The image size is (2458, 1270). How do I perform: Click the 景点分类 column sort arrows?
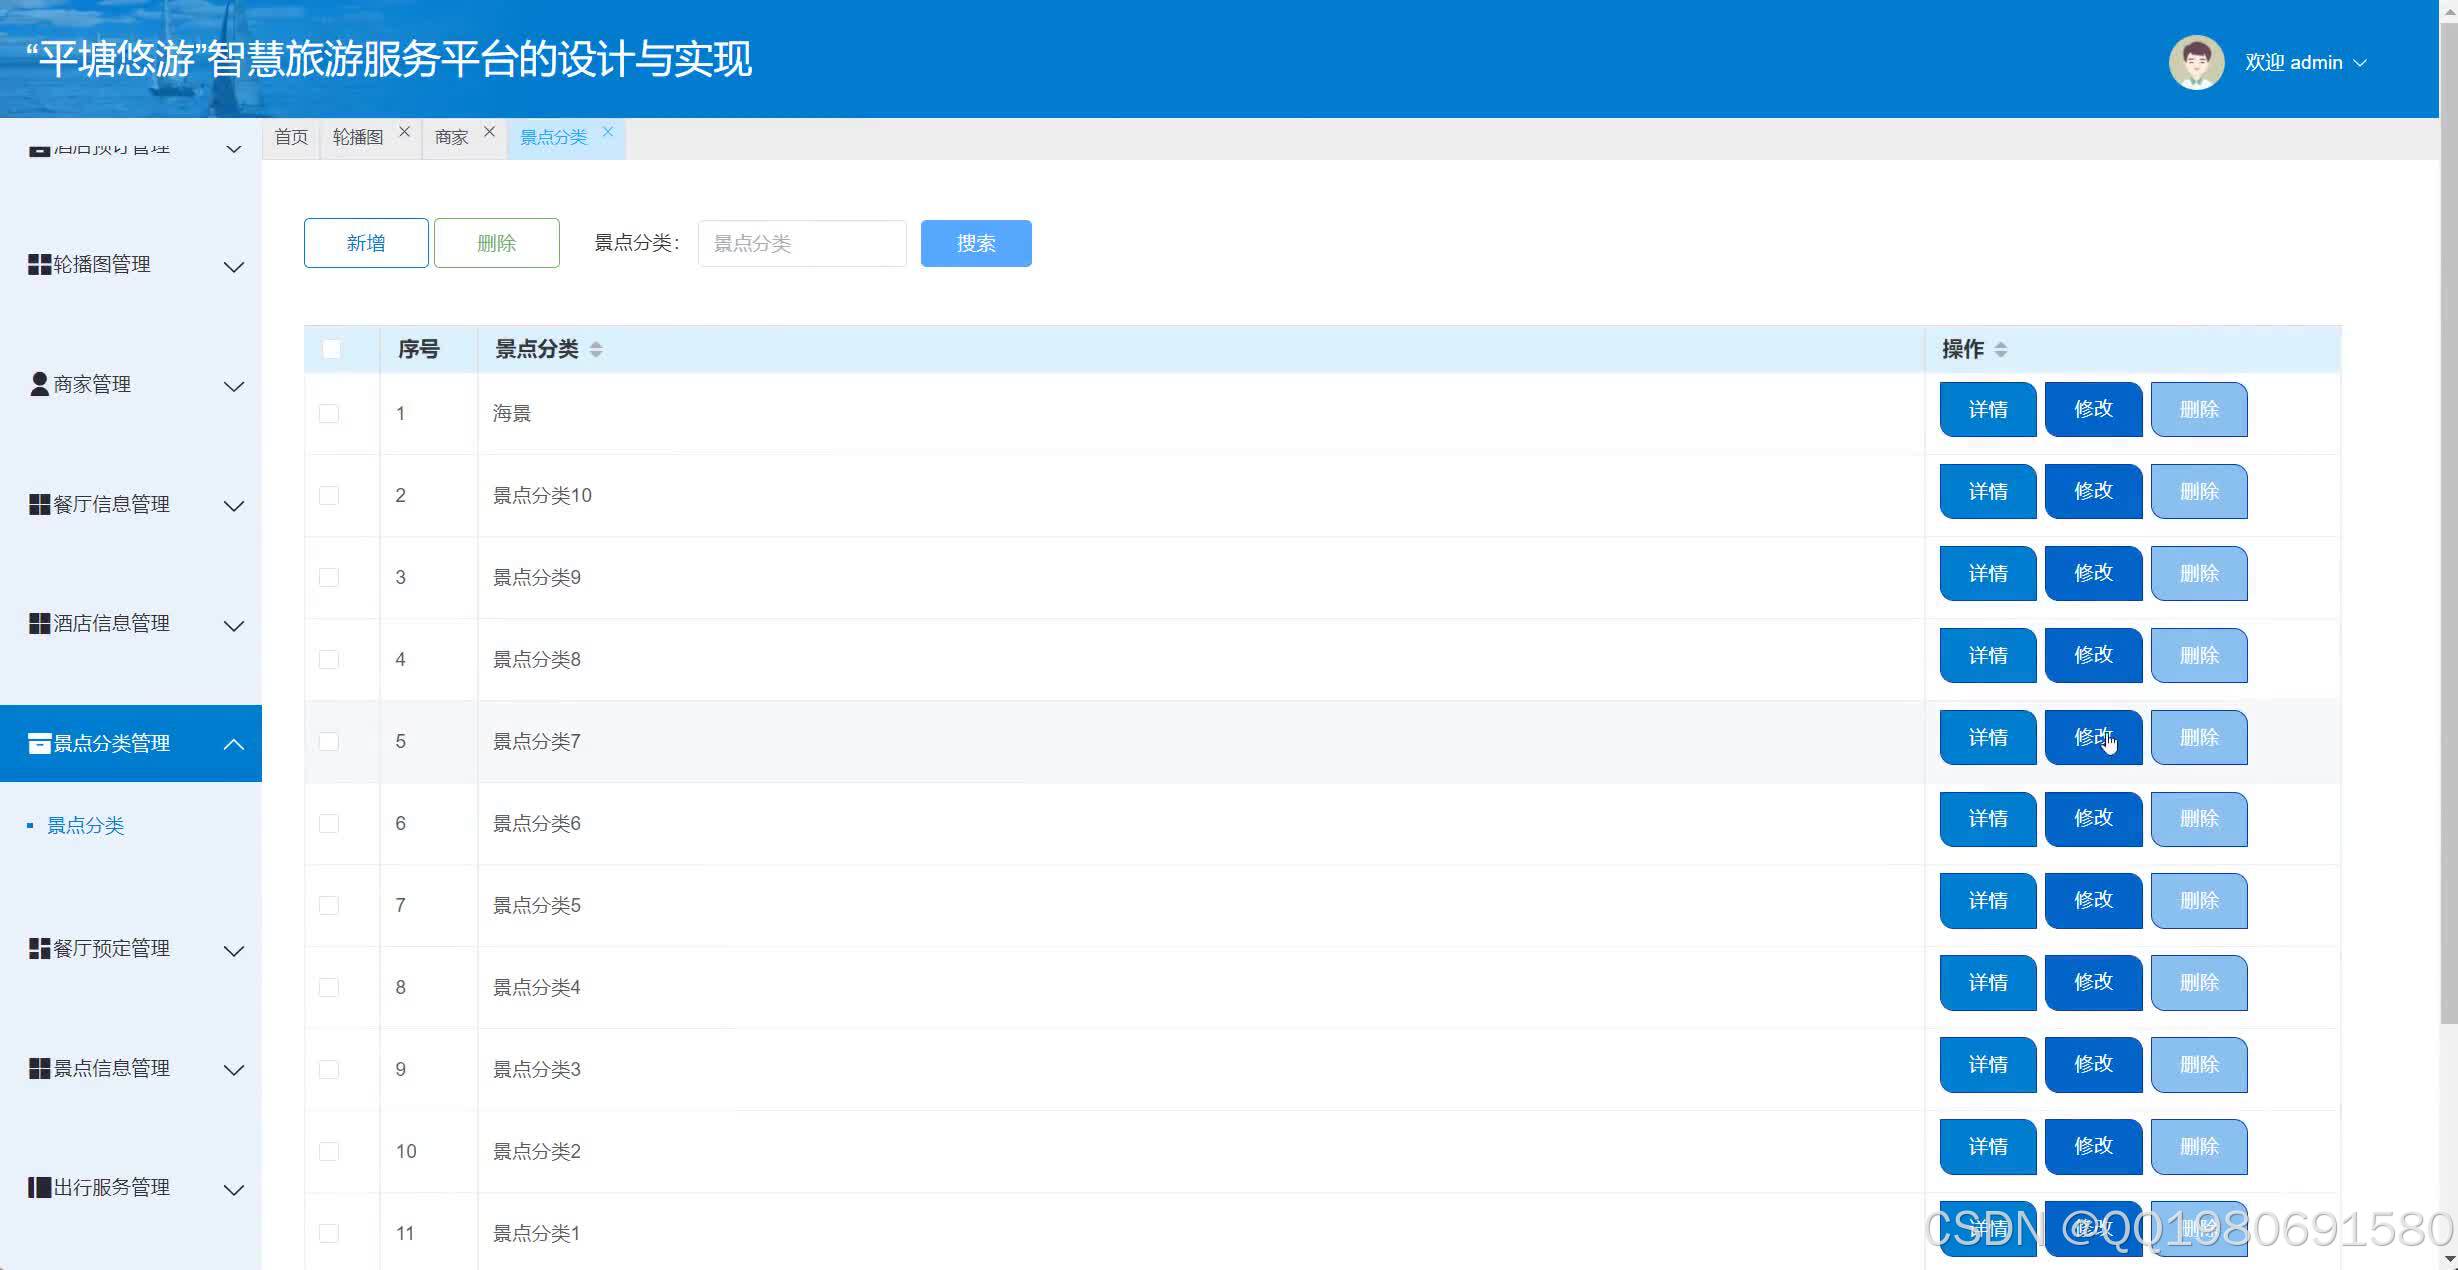(x=595, y=349)
